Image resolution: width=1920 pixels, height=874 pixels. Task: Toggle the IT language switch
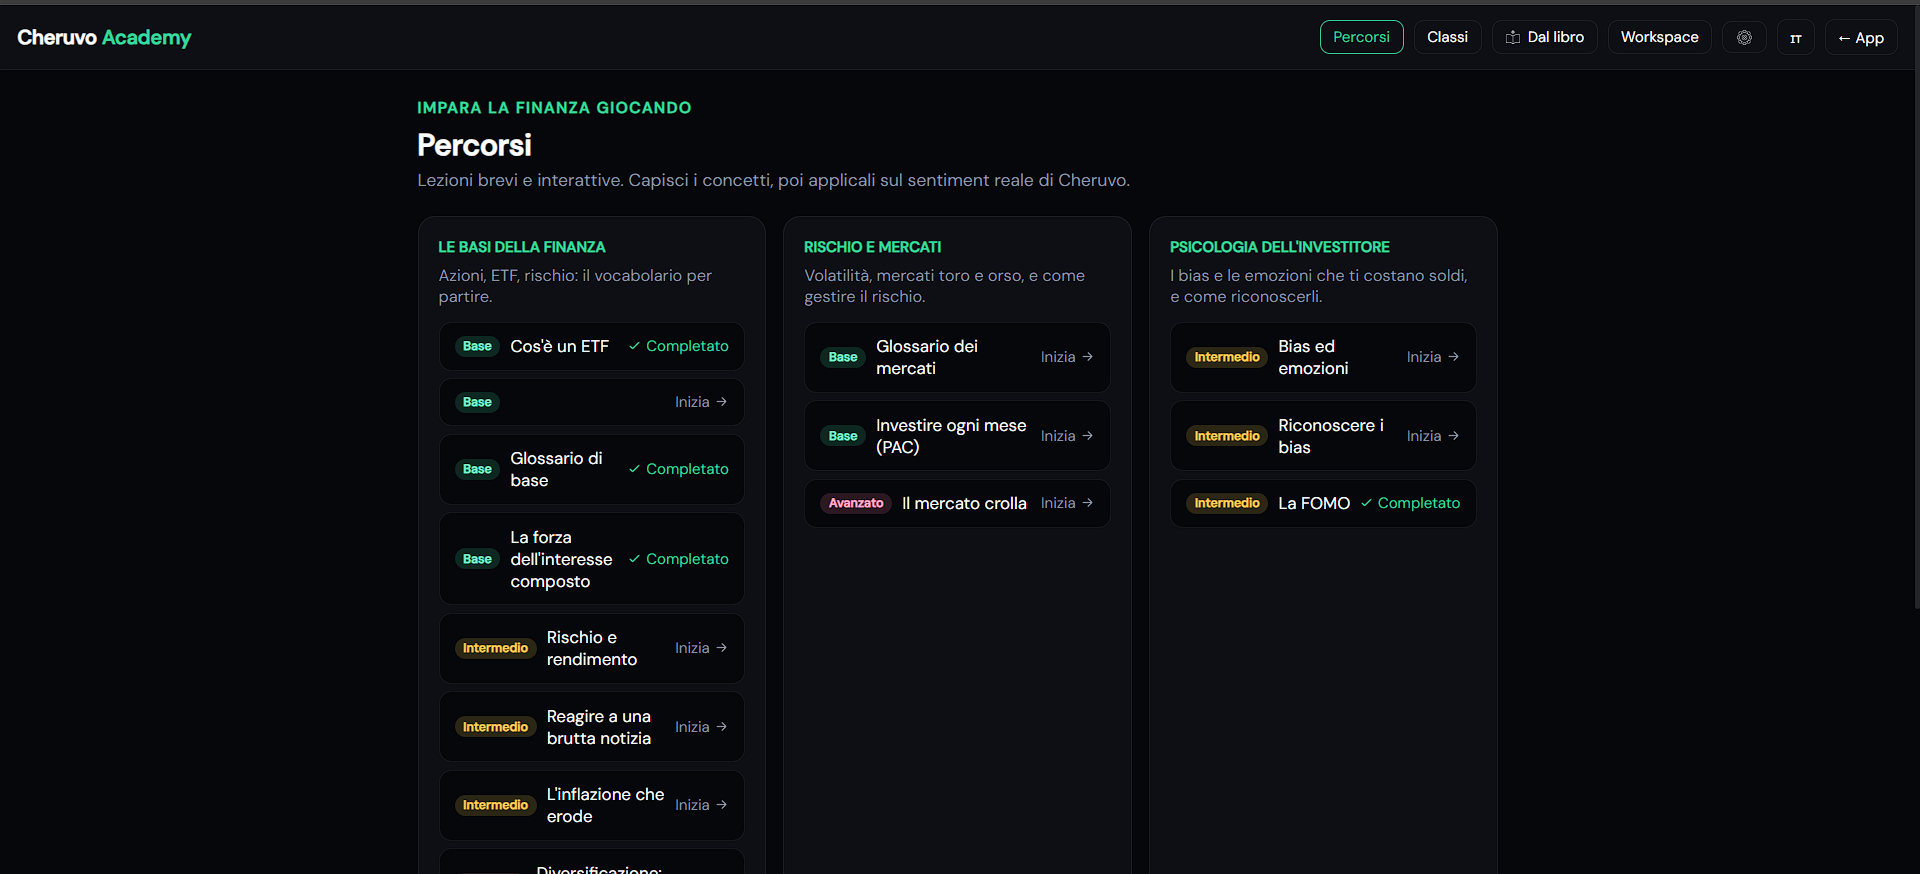pyautogui.click(x=1796, y=37)
